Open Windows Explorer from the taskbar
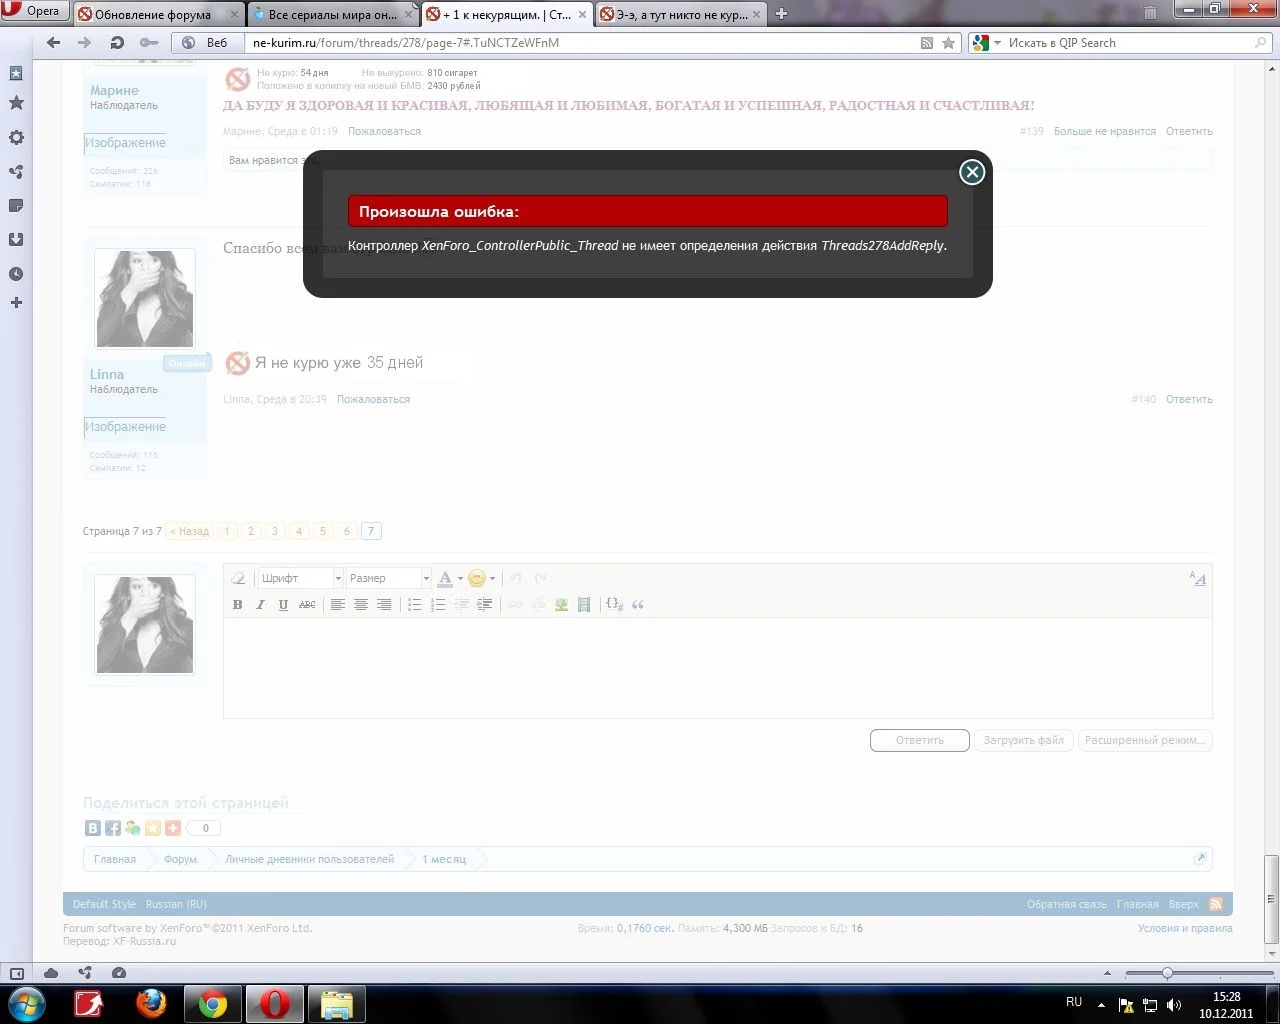This screenshot has width=1280, height=1024. (336, 1003)
